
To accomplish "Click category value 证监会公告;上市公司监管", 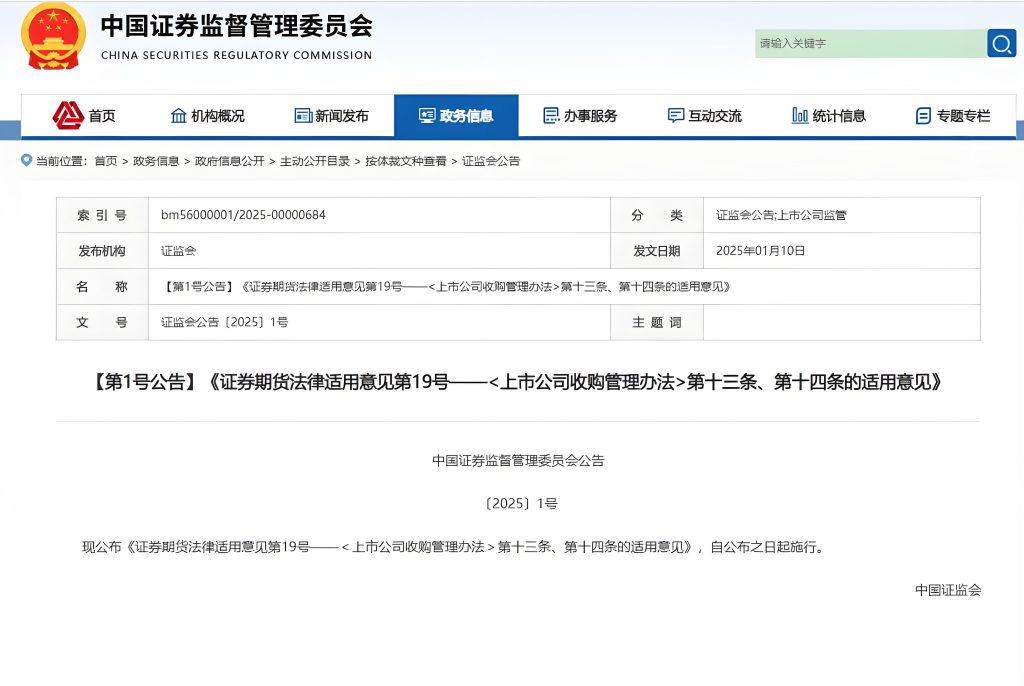I will 781,215.
